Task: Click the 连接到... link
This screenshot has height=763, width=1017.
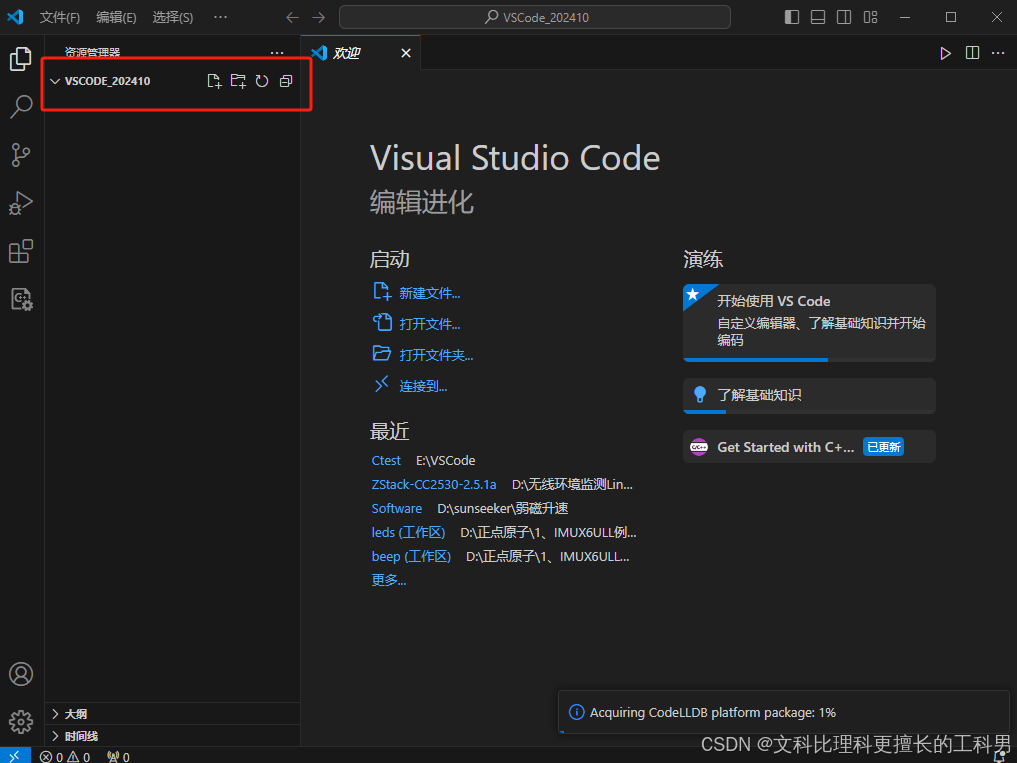Action: tap(423, 386)
